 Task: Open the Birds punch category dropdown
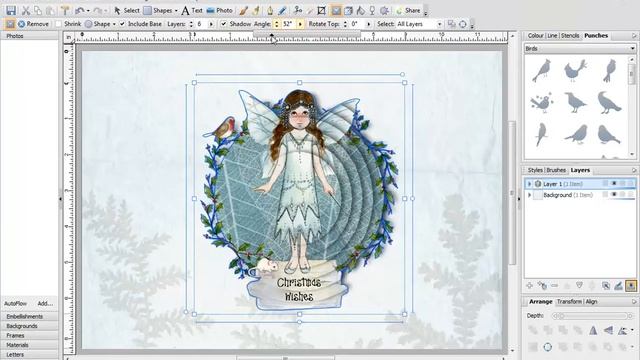point(580,49)
